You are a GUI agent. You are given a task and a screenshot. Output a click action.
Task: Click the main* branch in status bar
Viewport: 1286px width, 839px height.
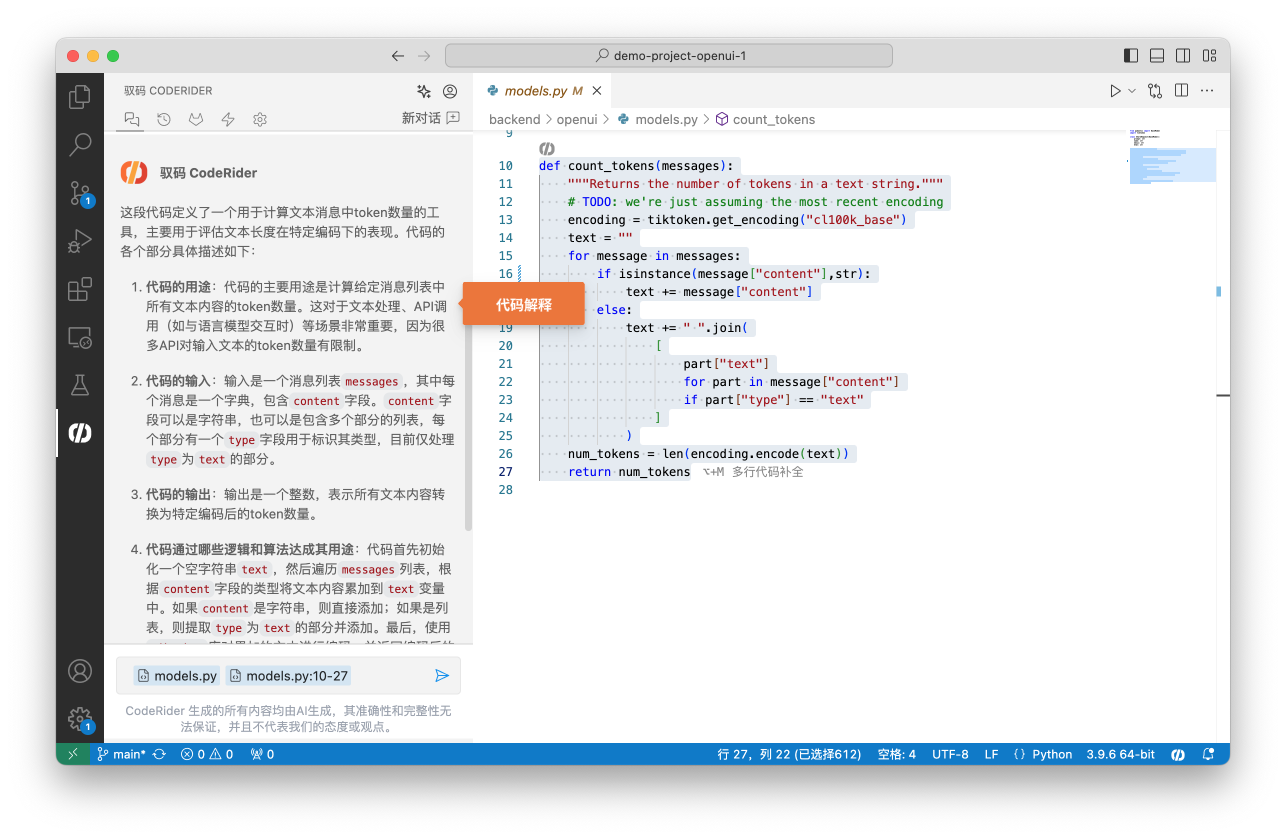coord(121,754)
